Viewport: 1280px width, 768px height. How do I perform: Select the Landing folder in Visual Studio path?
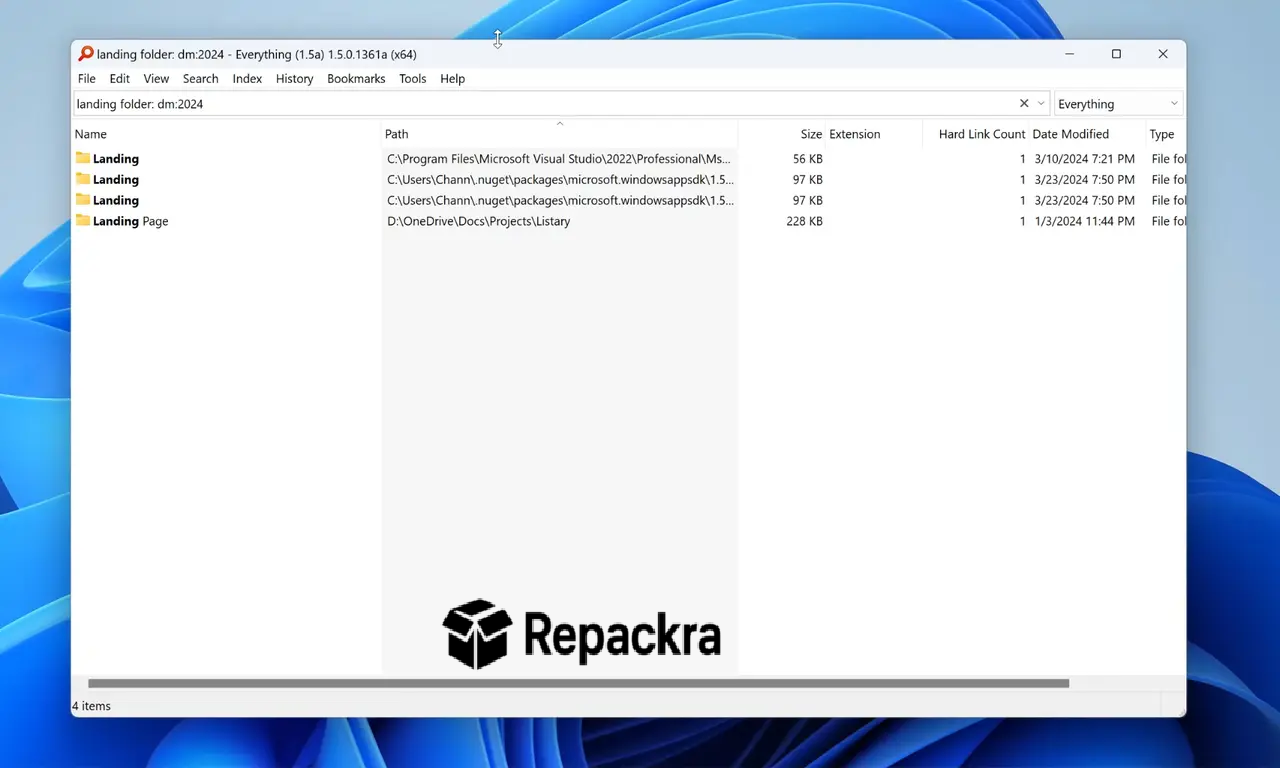pos(116,159)
